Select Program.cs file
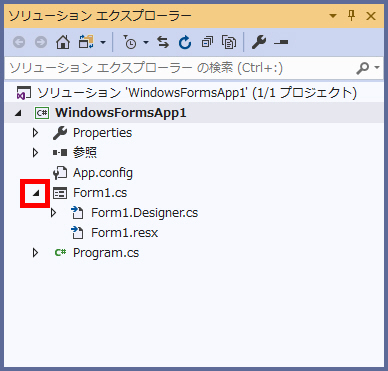 click(106, 253)
